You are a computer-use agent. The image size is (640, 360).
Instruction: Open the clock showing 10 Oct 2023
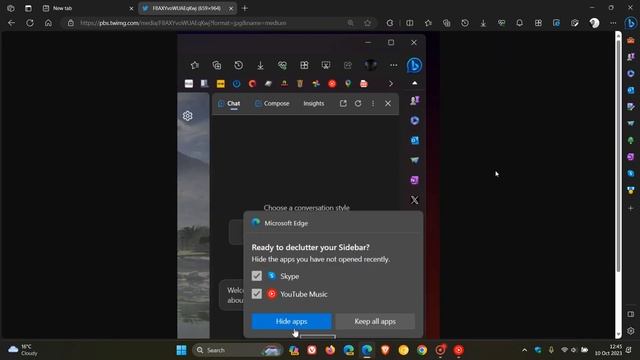coord(608,350)
